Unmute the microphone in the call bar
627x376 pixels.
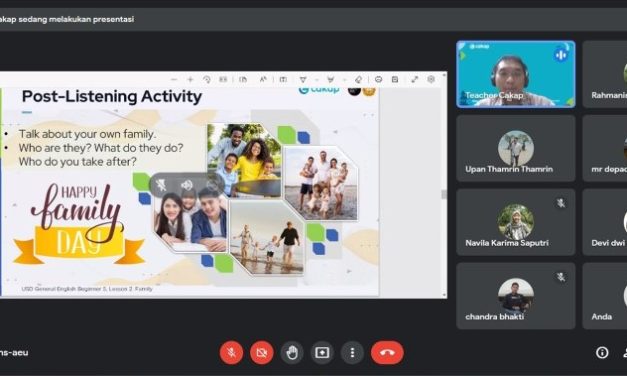(x=231, y=352)
